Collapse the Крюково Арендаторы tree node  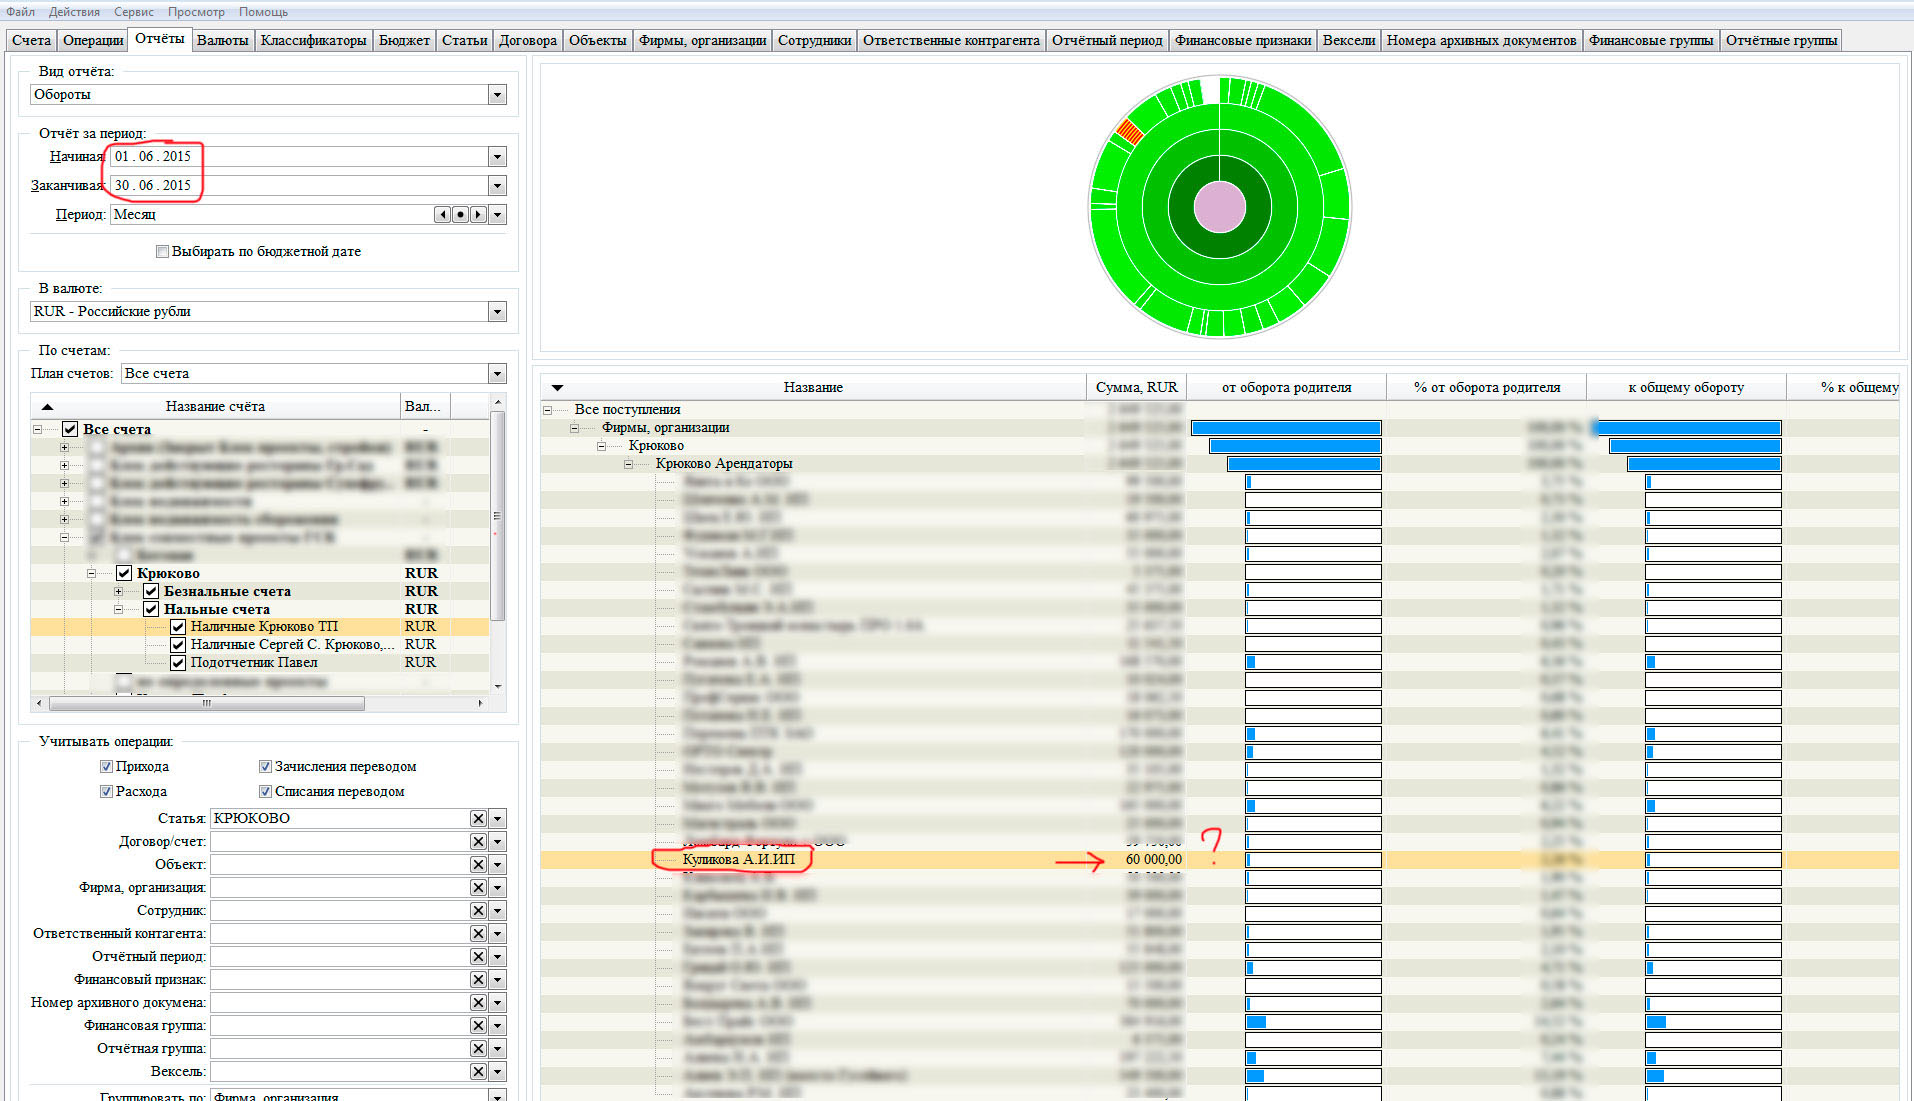(629, 464)
